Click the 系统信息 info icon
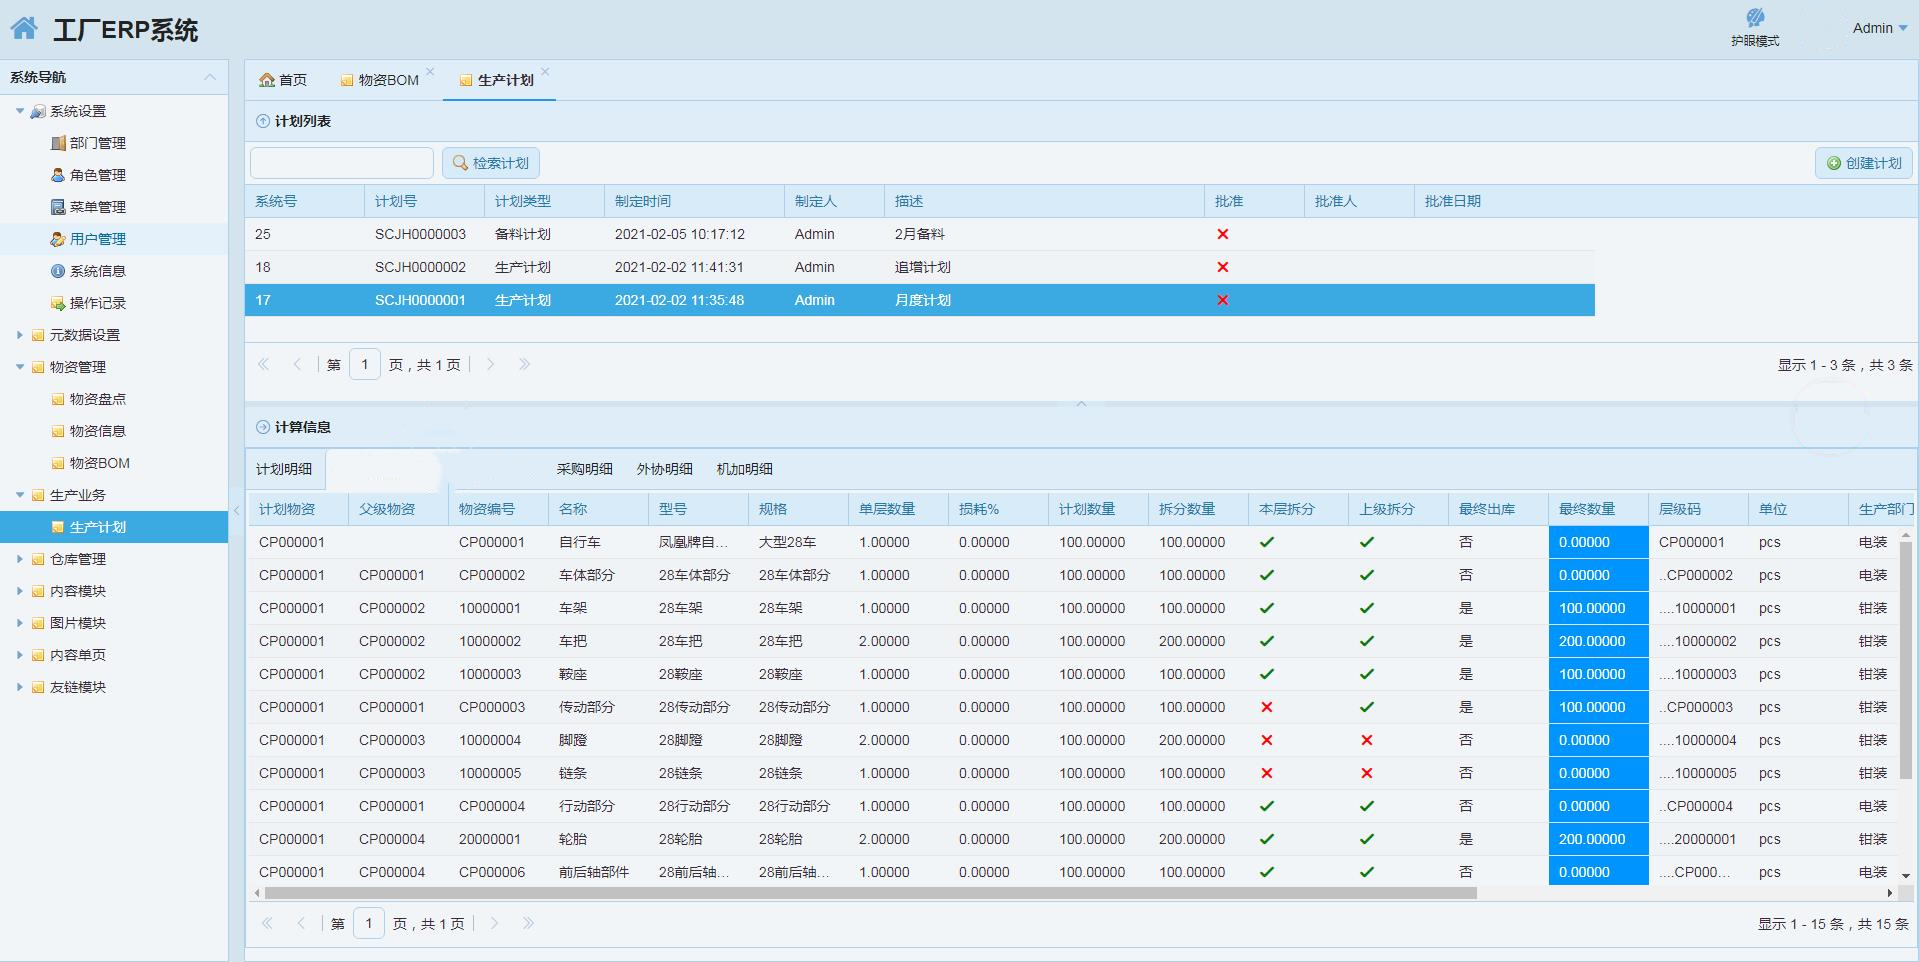 click(x=58, y=271)
